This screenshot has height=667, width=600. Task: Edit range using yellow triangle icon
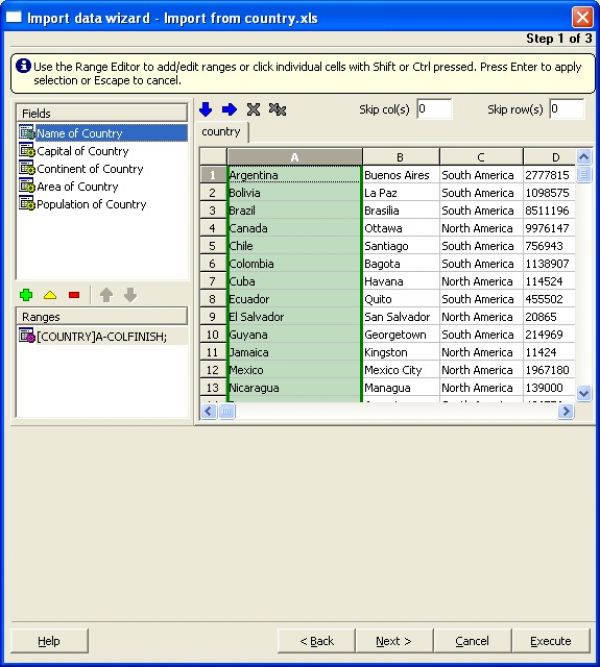[50, 295]
